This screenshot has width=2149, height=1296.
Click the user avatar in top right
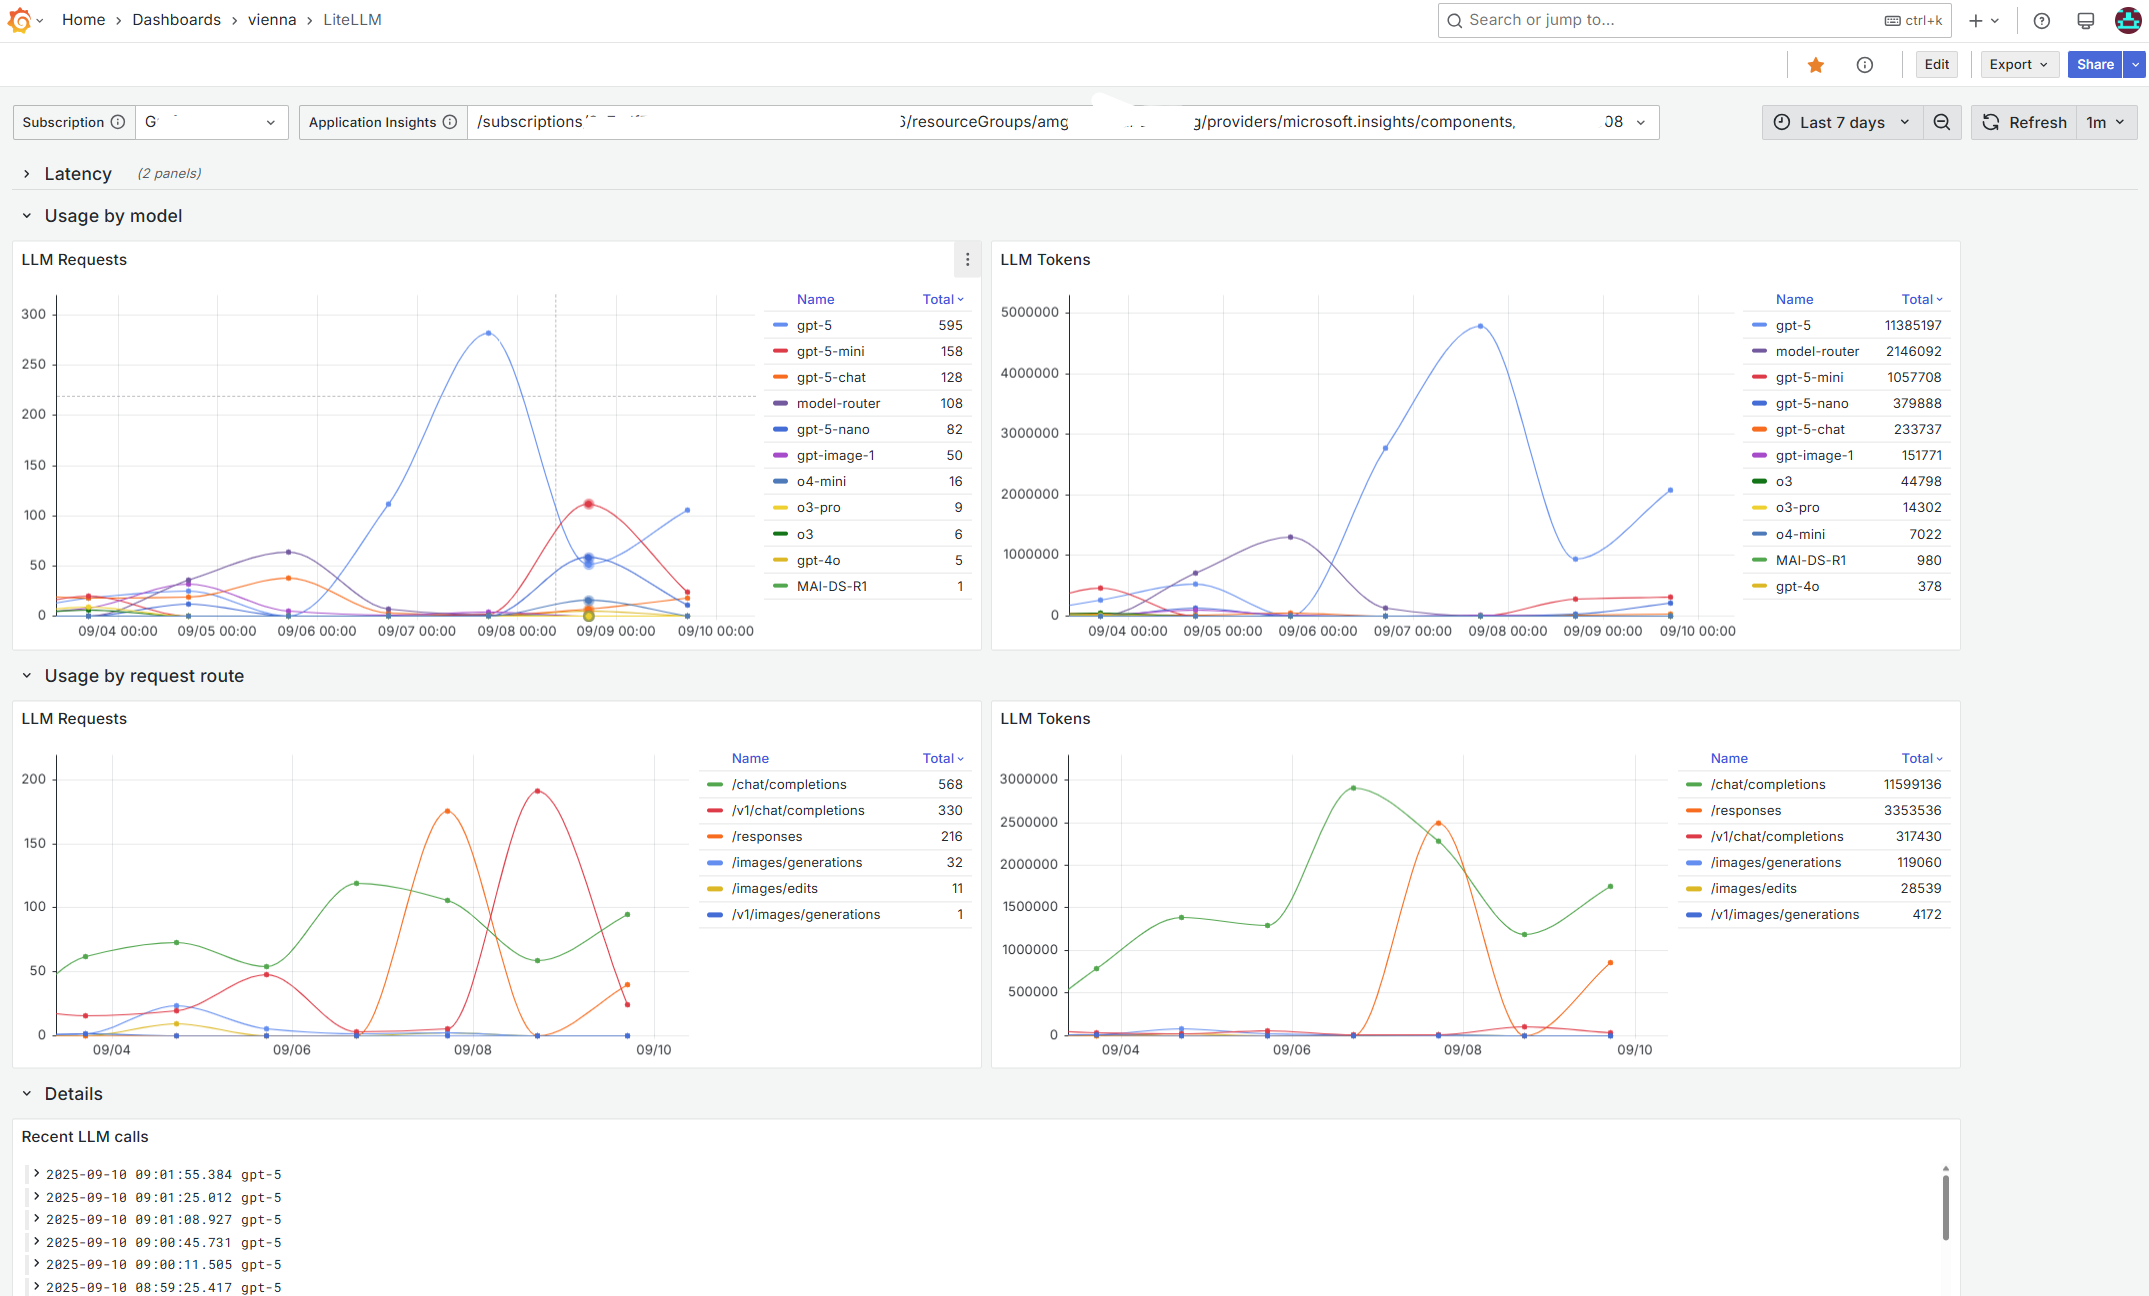(x=2128, y=20)
